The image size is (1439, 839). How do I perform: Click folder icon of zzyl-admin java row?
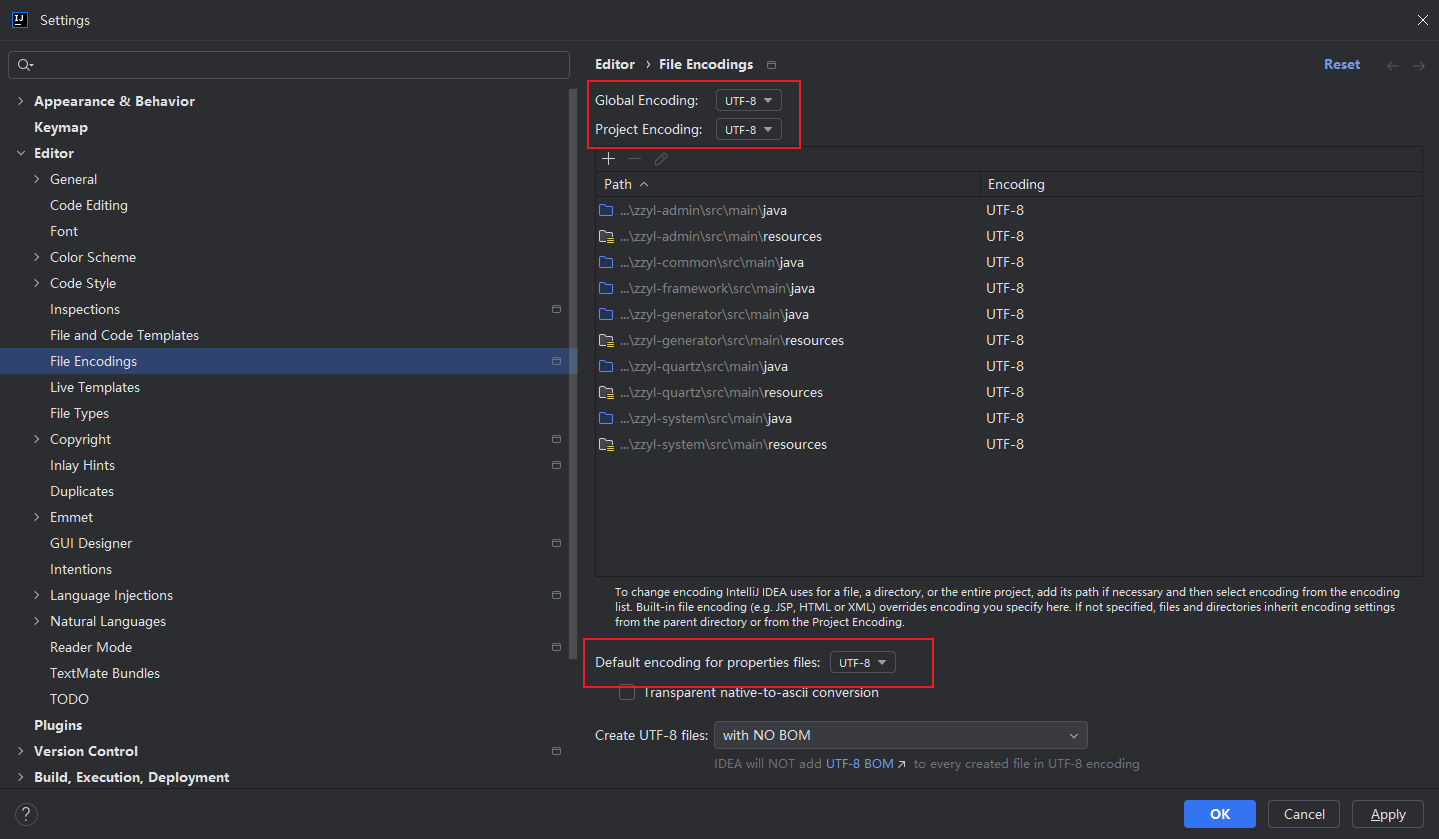(x=606, y=210)
